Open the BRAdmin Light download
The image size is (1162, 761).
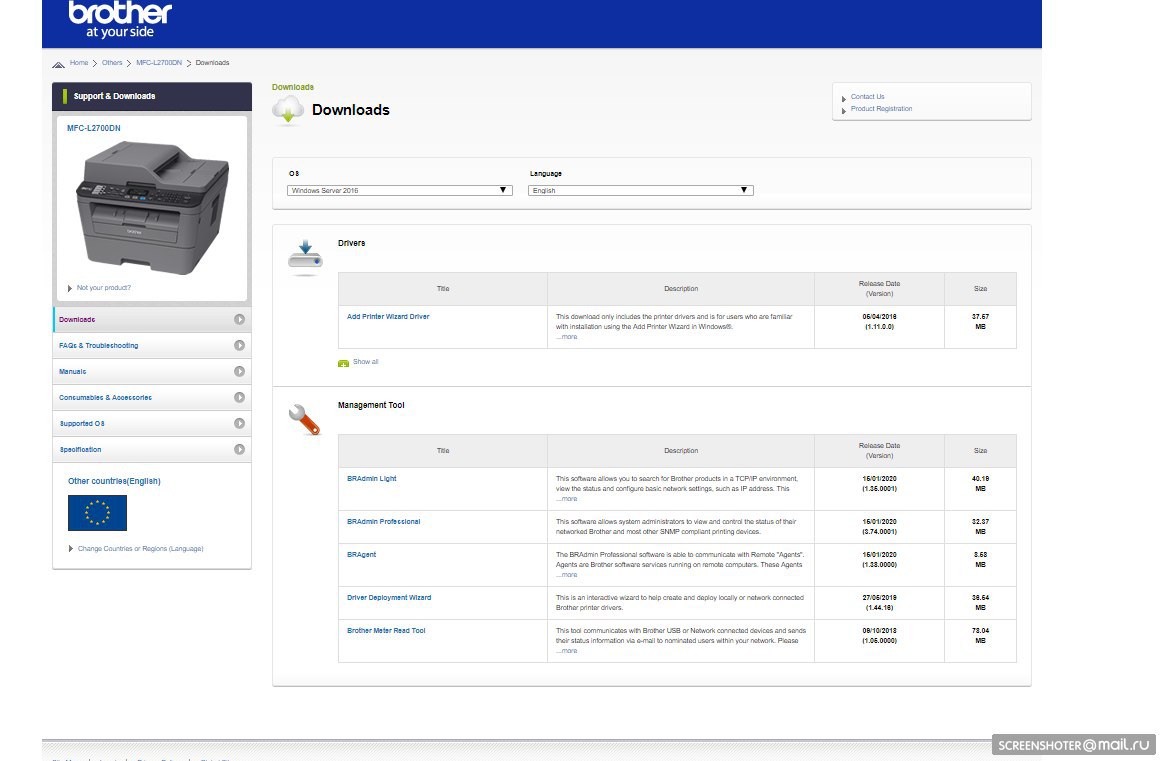tap(371, 479)
